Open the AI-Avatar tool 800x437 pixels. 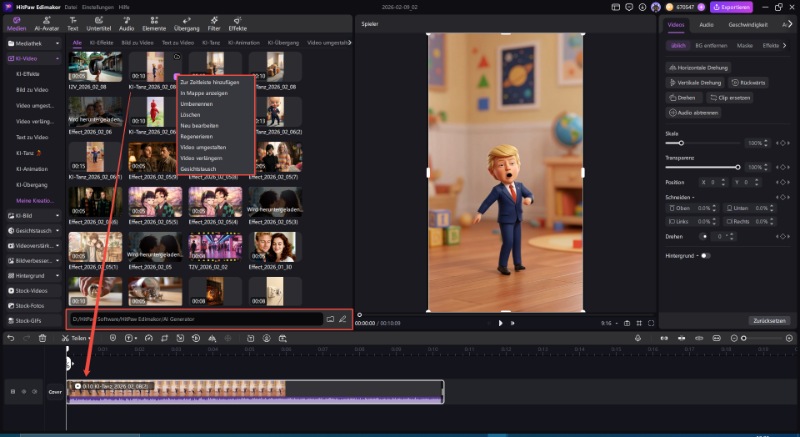coord(46,23)
